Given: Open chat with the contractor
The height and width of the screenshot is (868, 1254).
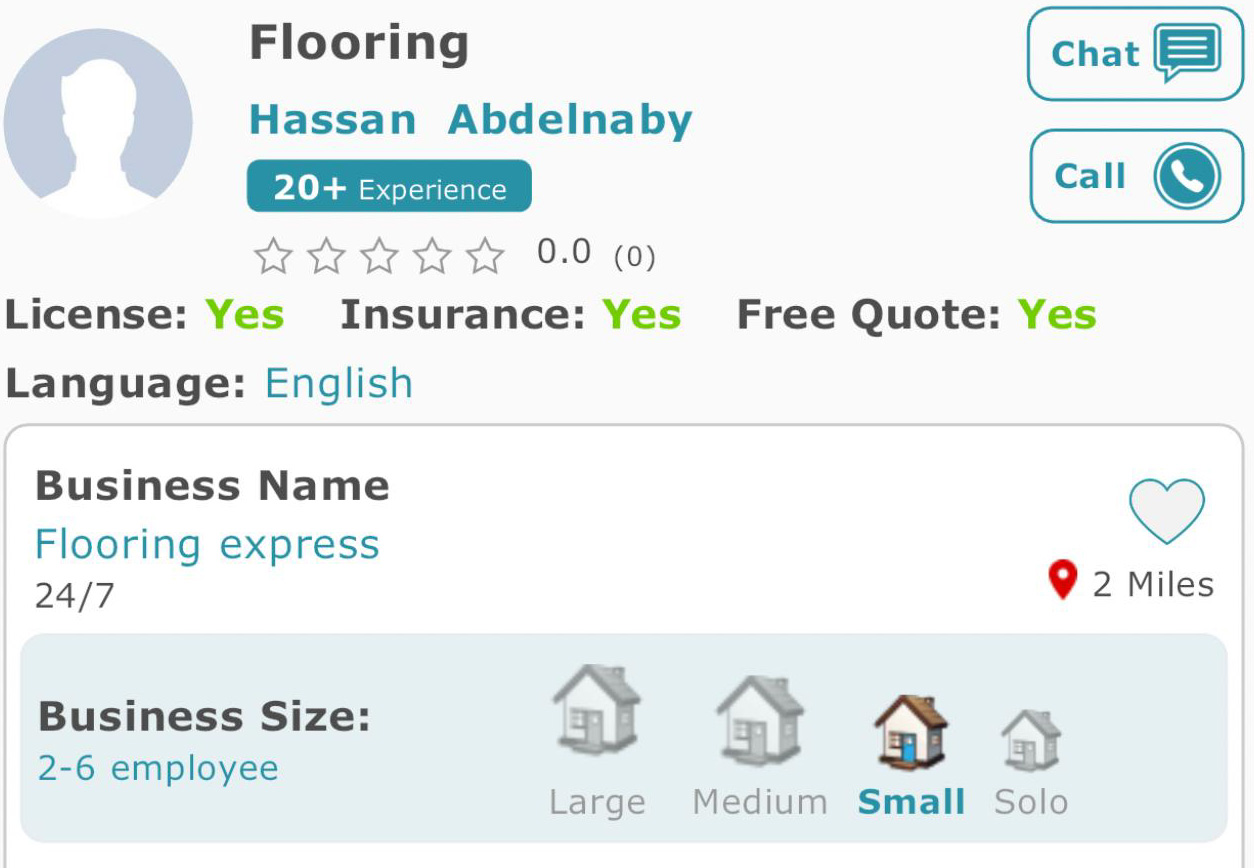Looking at the screenshot, I should pos(1135,53).
